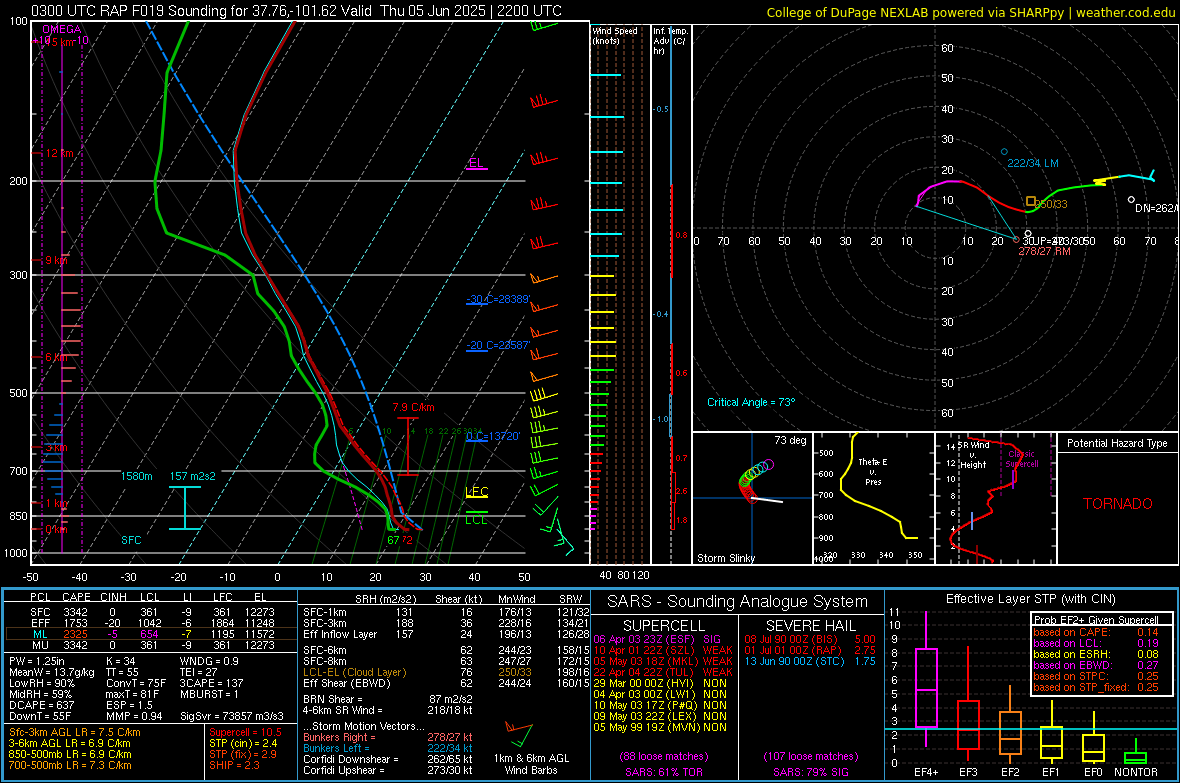Click the SR Wind v. Height inset title
Screen dimensions: 1180x783
(973, 455)
